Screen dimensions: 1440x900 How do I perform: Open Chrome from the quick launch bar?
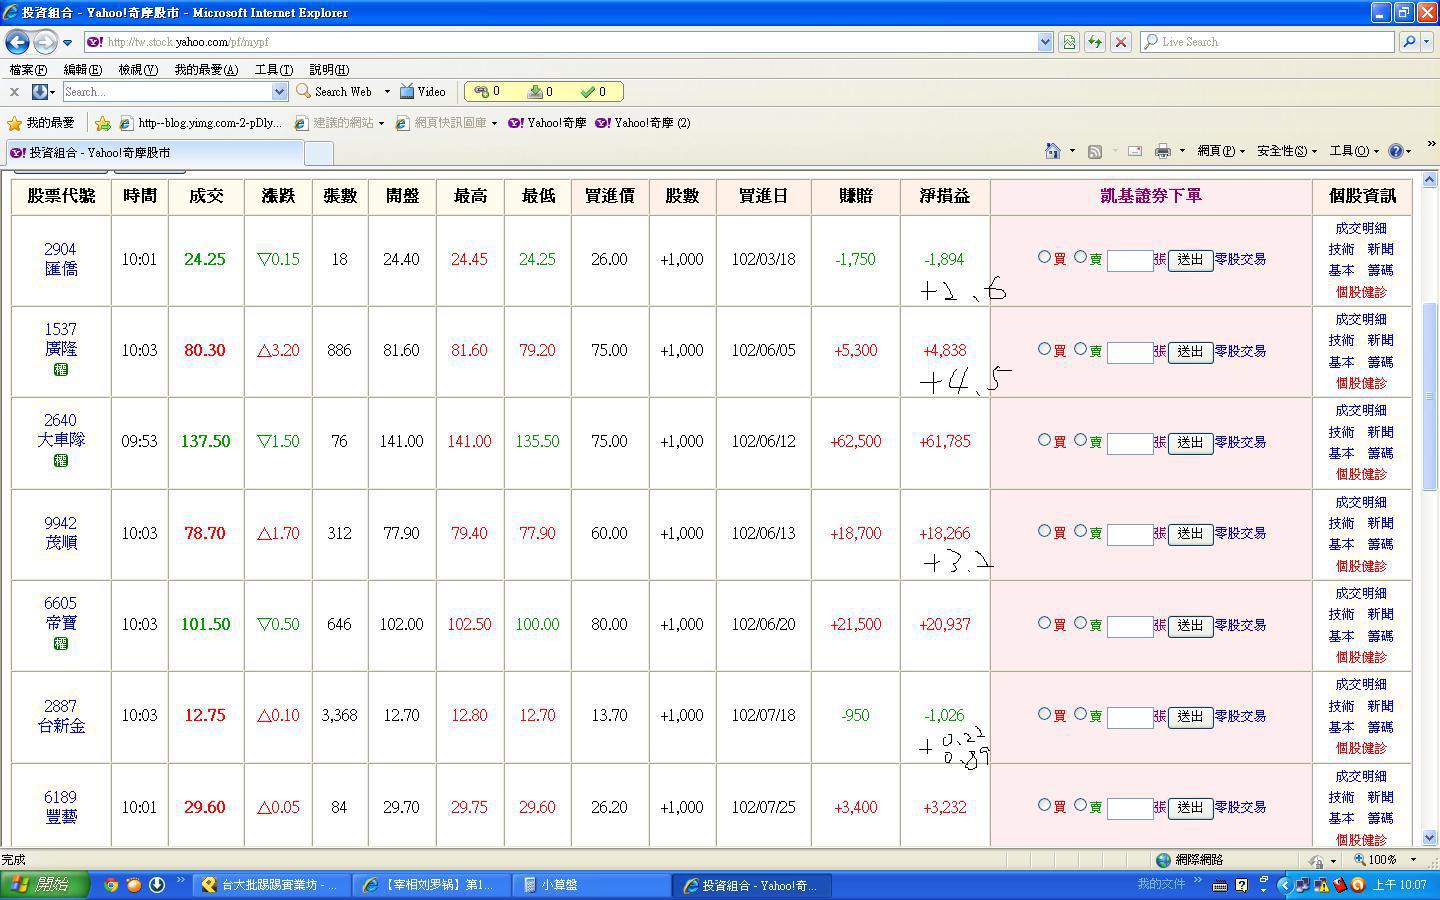point(111,885)
